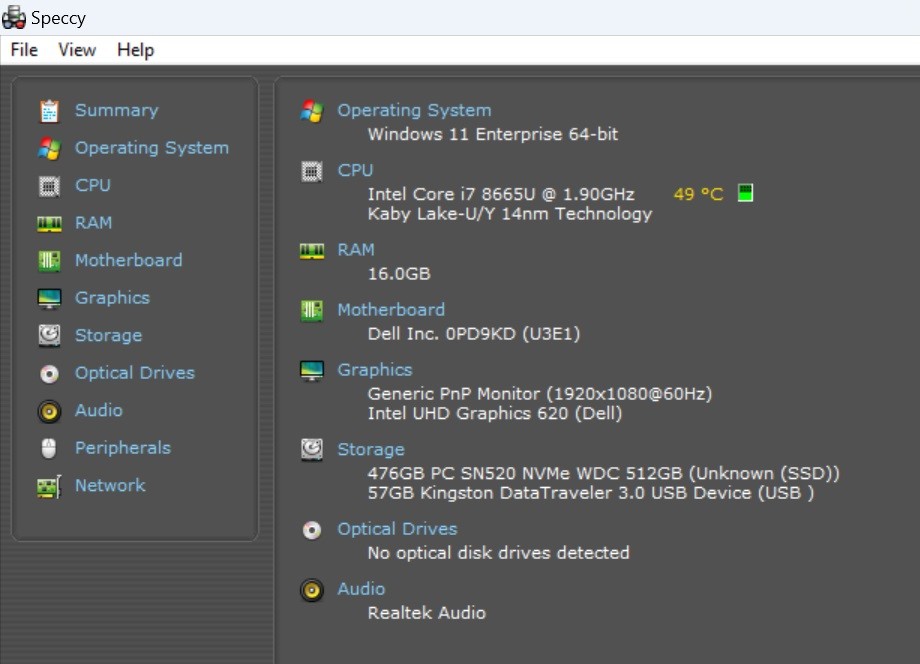Image resolution: width=920 pixels, height=664 pixels.
Task: Click the Audio heading in summary panel
Action: pyautogui.click(x=361, y=589)
